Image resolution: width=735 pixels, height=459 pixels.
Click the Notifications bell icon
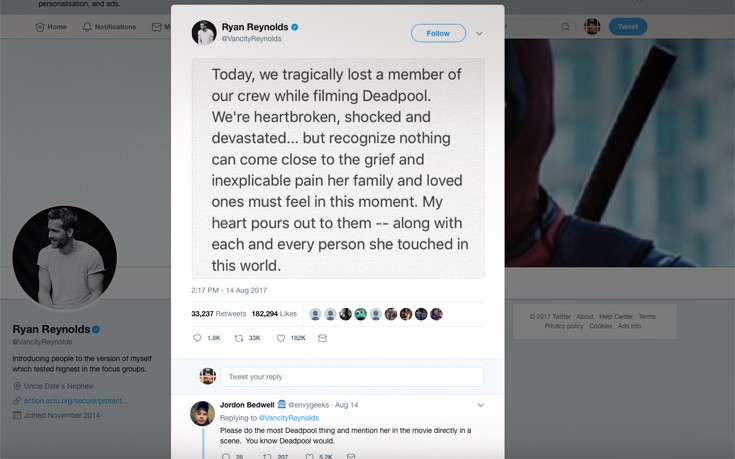point(87,27)
